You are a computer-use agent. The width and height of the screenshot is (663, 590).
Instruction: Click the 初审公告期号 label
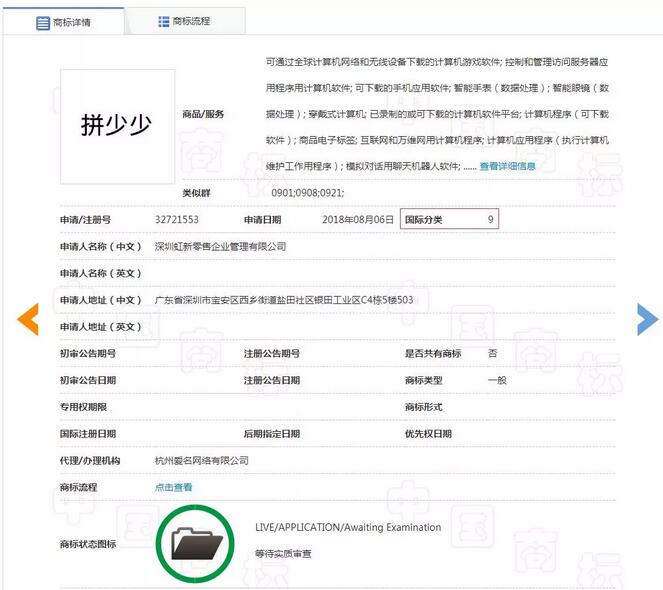point(88,354)
